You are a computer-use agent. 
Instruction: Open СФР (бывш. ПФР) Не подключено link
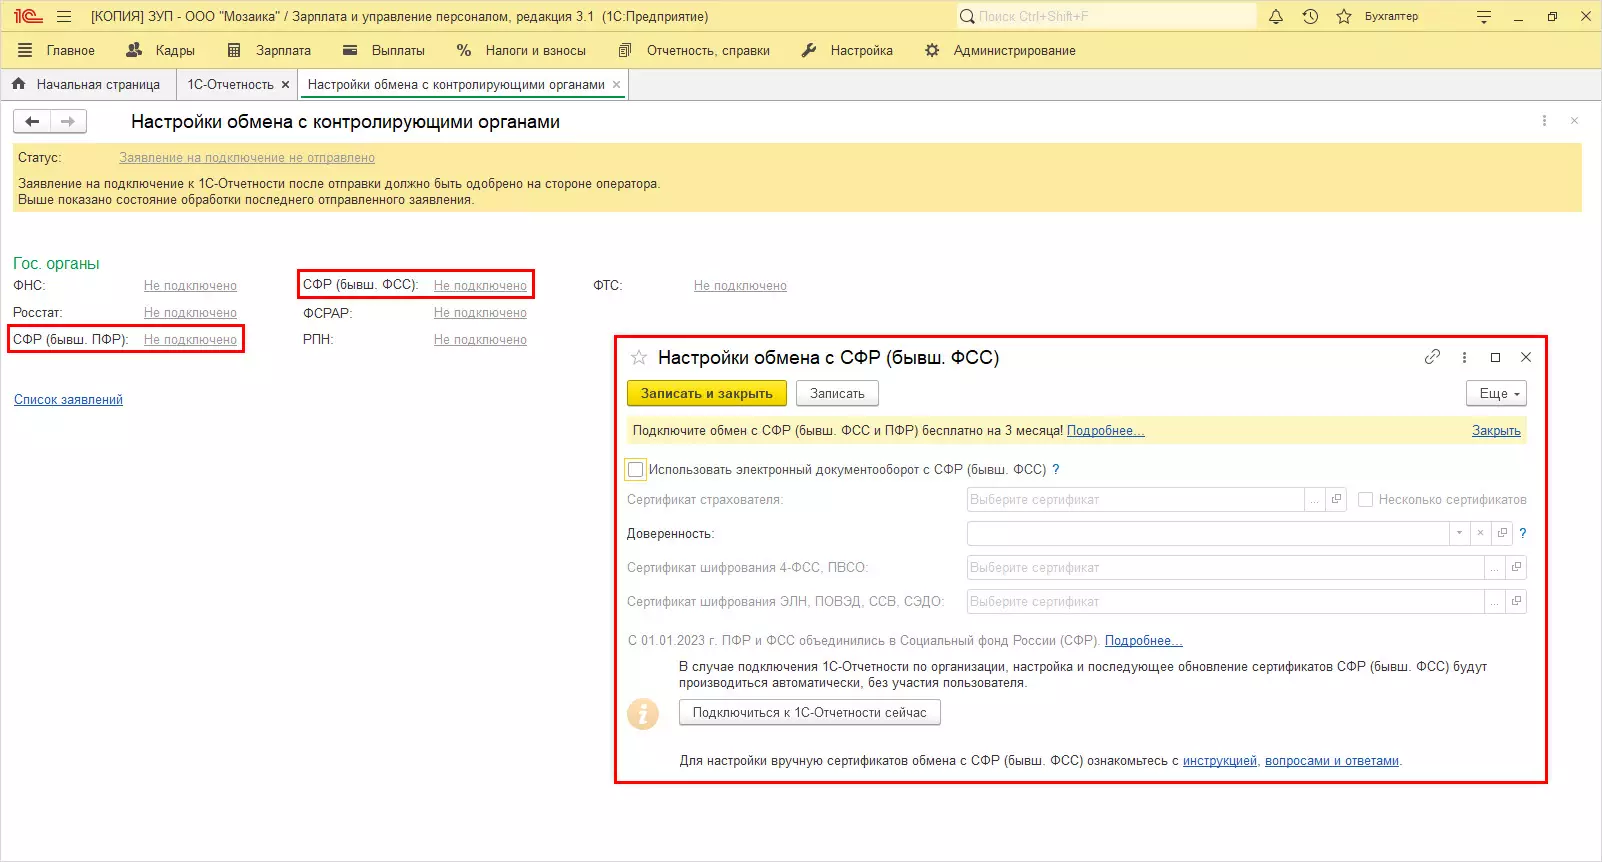click(x=190, y=340)
